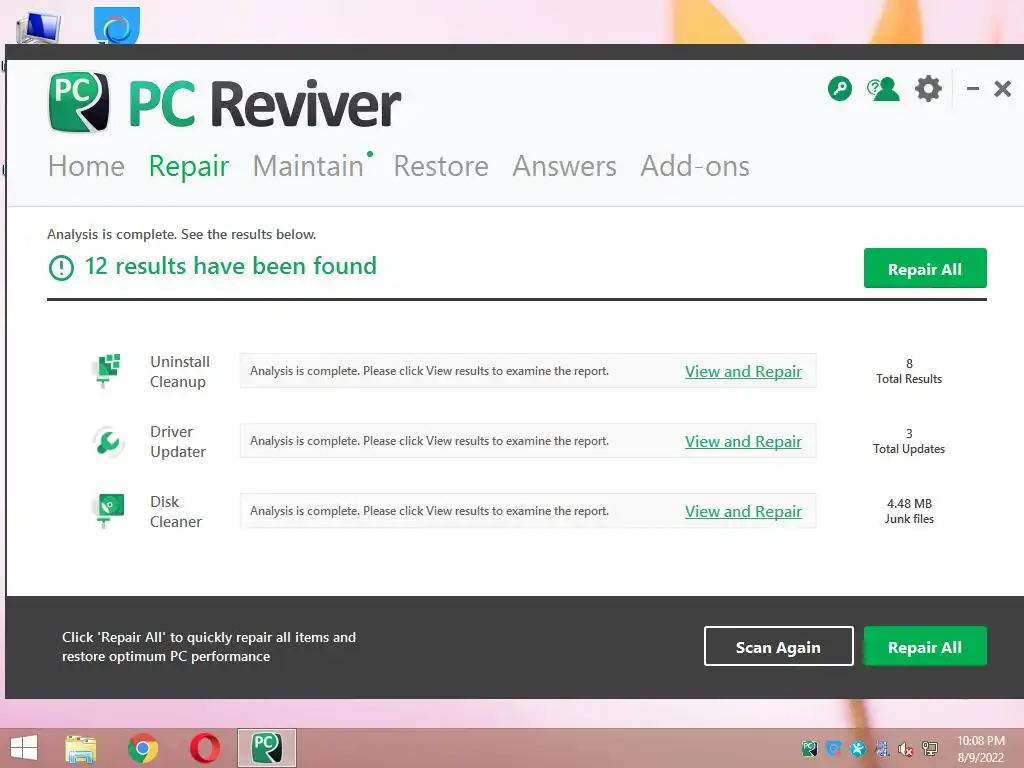The width and height of the screenshot is (1024, 768).
Task: Open the help and support person icon
Action: click(x=882, y=89)
